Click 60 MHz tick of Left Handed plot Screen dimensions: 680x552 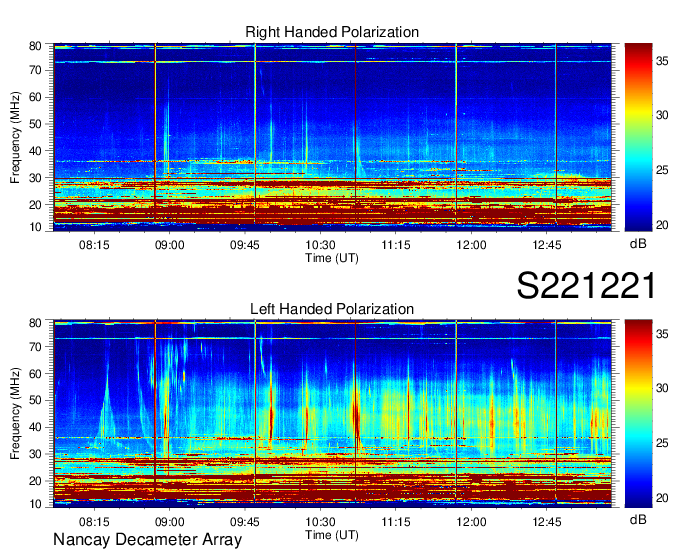35,373
